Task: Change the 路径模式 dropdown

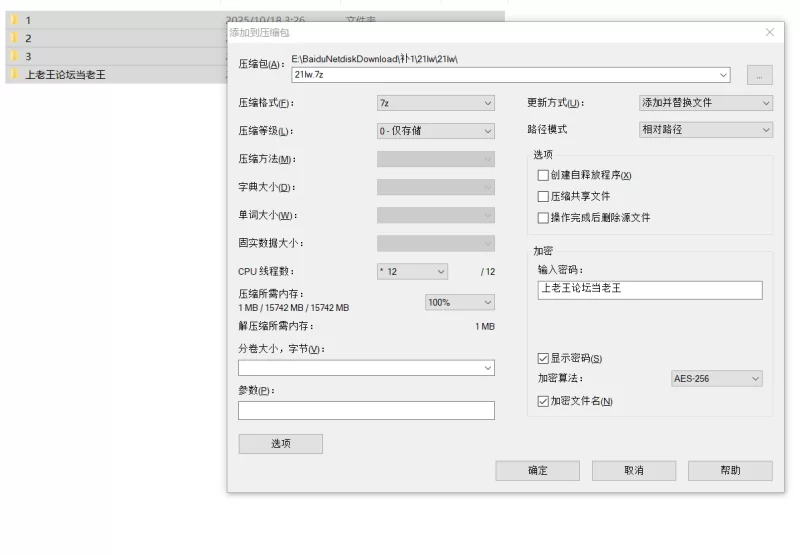Action: (705, 130)
